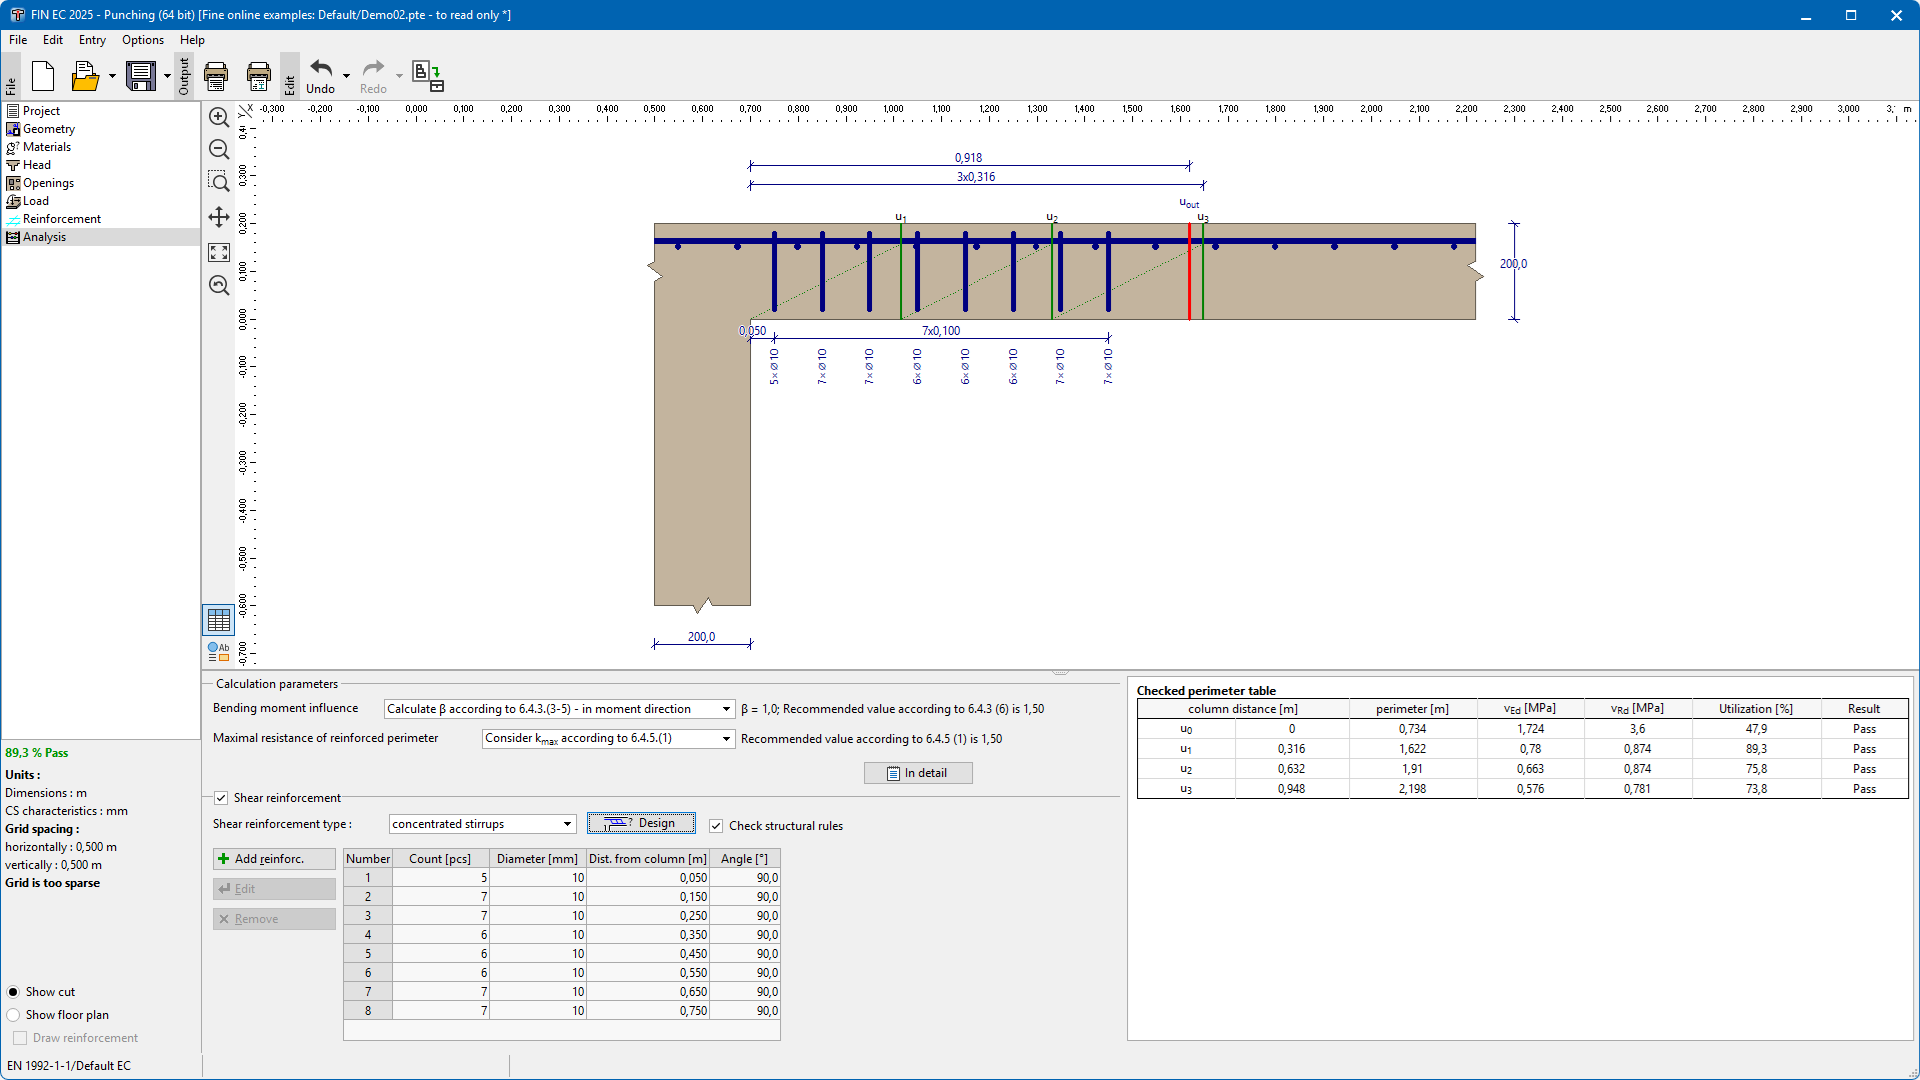Screen dimensions: 1920x1080
Task: Select Geometry in the left tree
Action: tap(48, 129)
